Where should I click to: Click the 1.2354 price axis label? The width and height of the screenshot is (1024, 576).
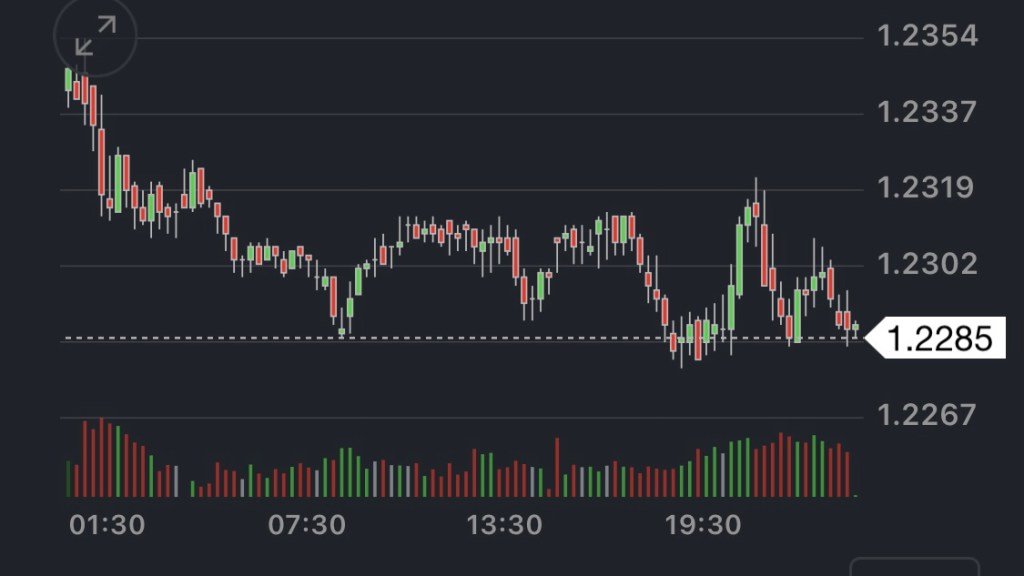(x=926, y=36)
